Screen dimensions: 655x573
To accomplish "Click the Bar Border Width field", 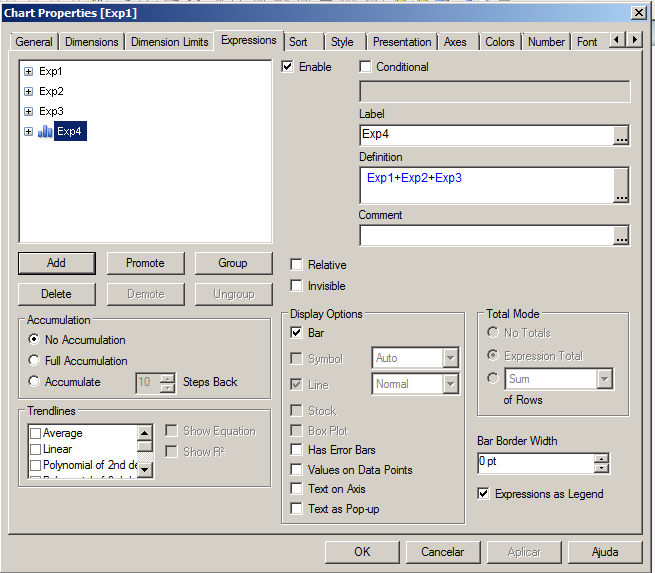I will (536, 463).
